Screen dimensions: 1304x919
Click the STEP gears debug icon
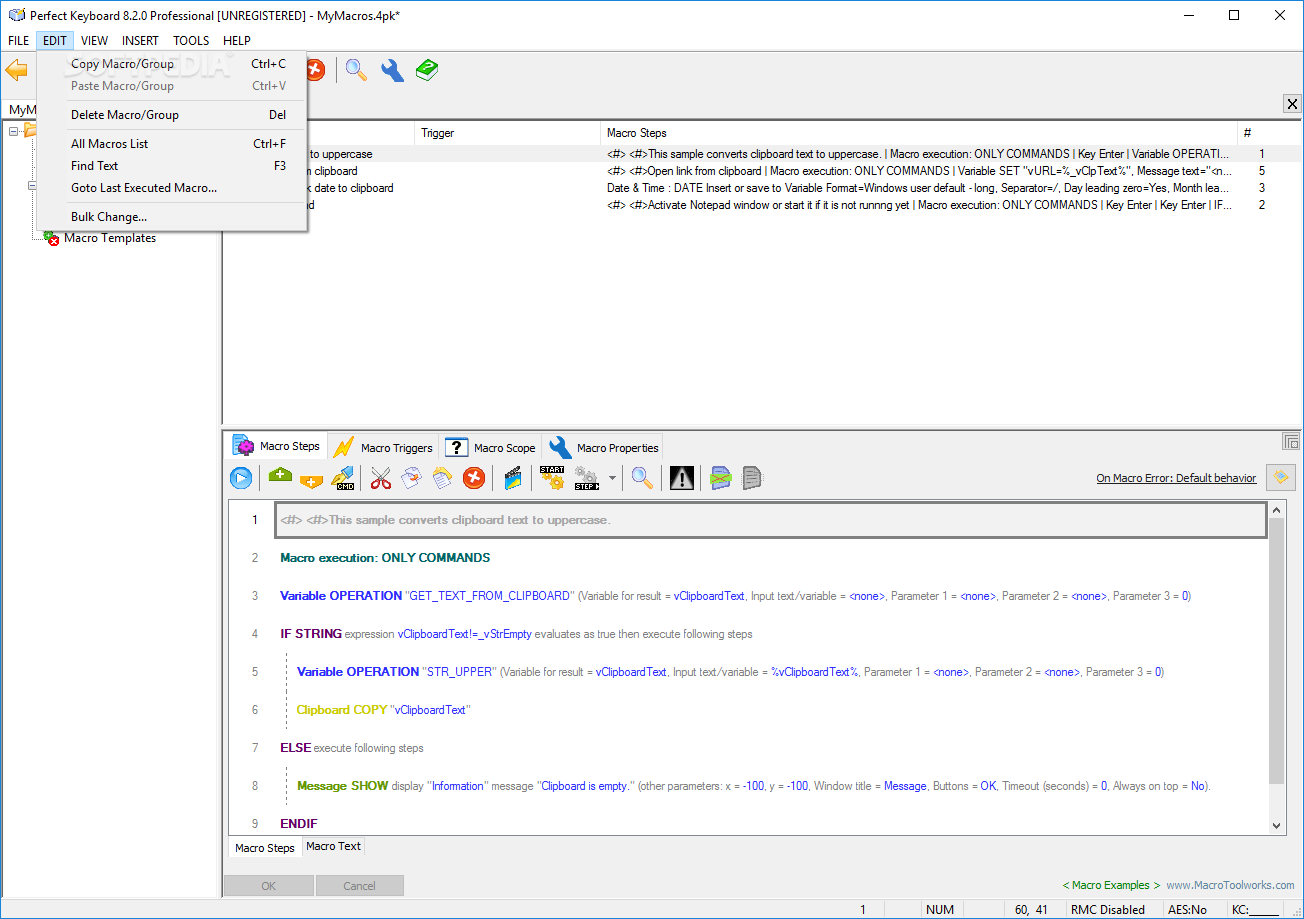[x=586, y=478]
